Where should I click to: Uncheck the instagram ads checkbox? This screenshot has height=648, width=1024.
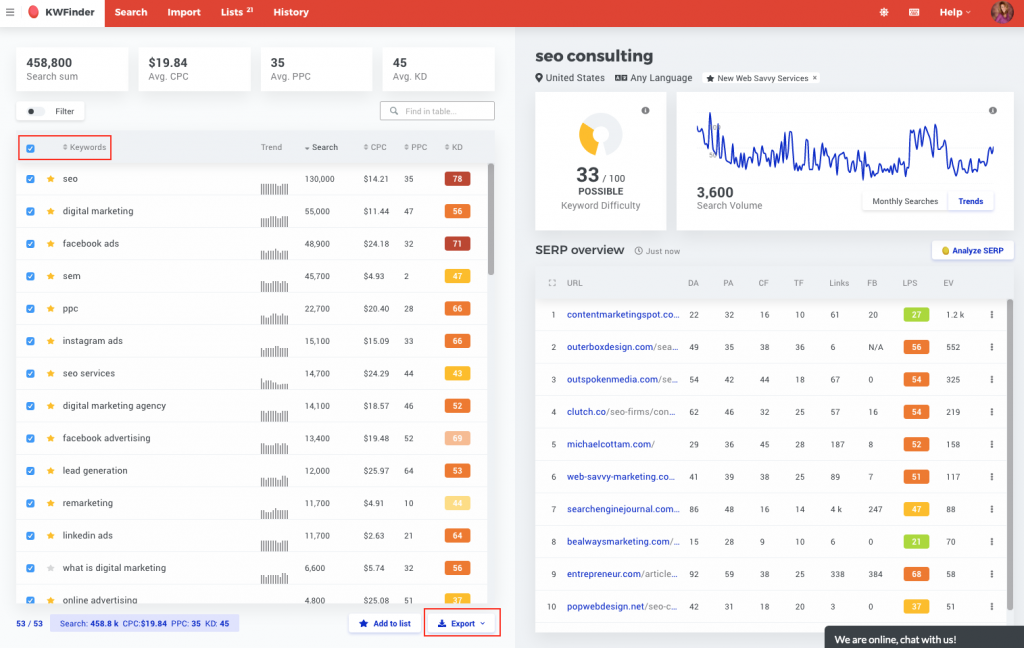tap(31, 341)
